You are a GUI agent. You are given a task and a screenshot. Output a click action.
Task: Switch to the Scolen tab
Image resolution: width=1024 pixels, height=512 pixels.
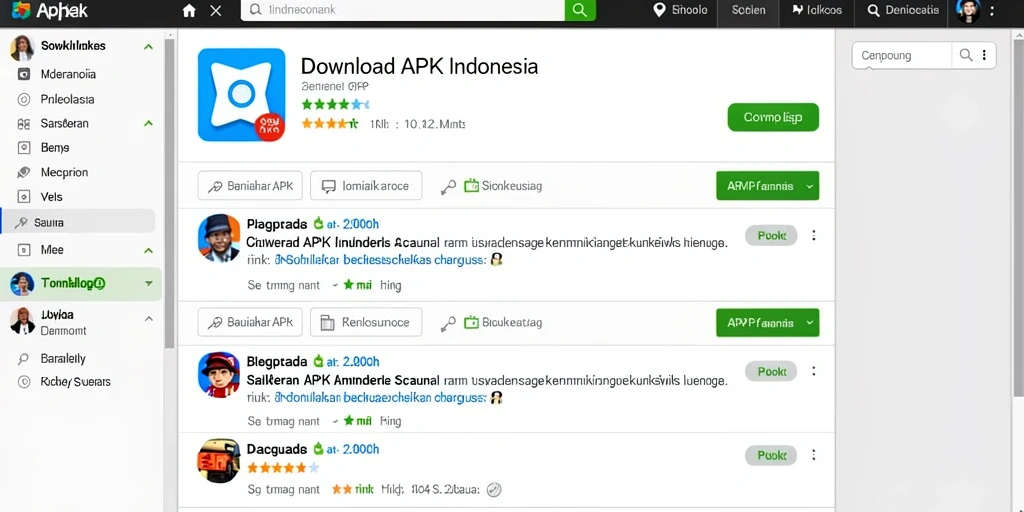[748, 10]
